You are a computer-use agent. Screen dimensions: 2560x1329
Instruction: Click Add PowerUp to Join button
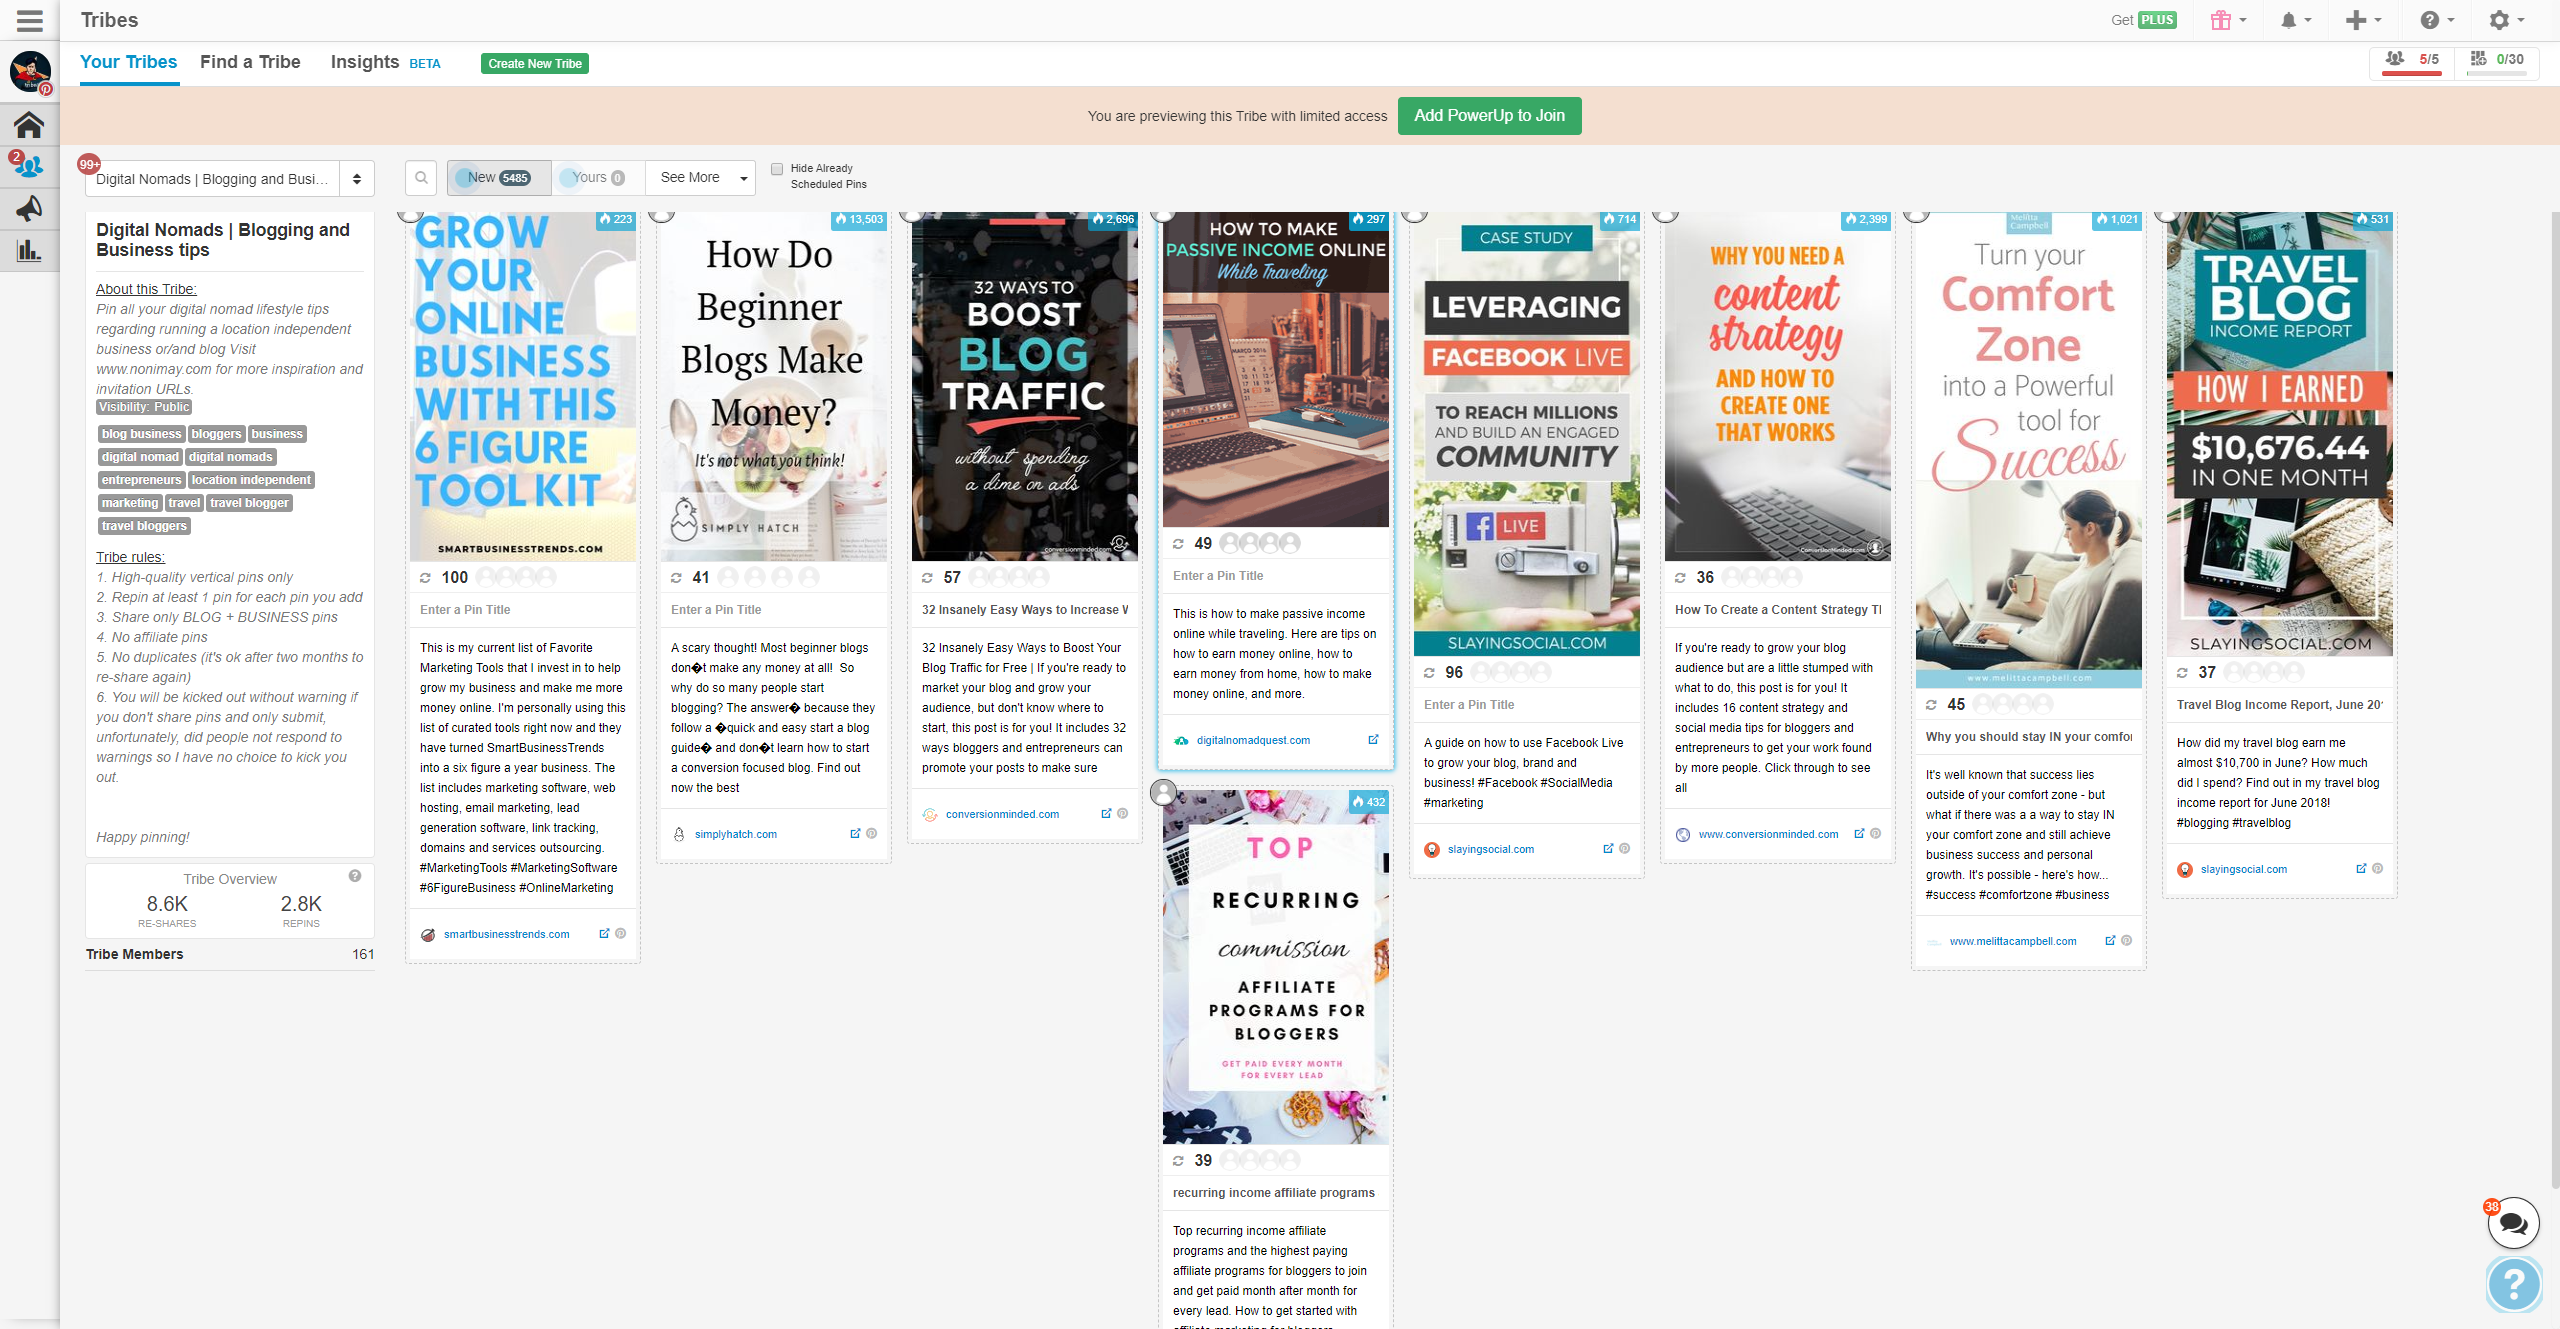[1488, 116]
